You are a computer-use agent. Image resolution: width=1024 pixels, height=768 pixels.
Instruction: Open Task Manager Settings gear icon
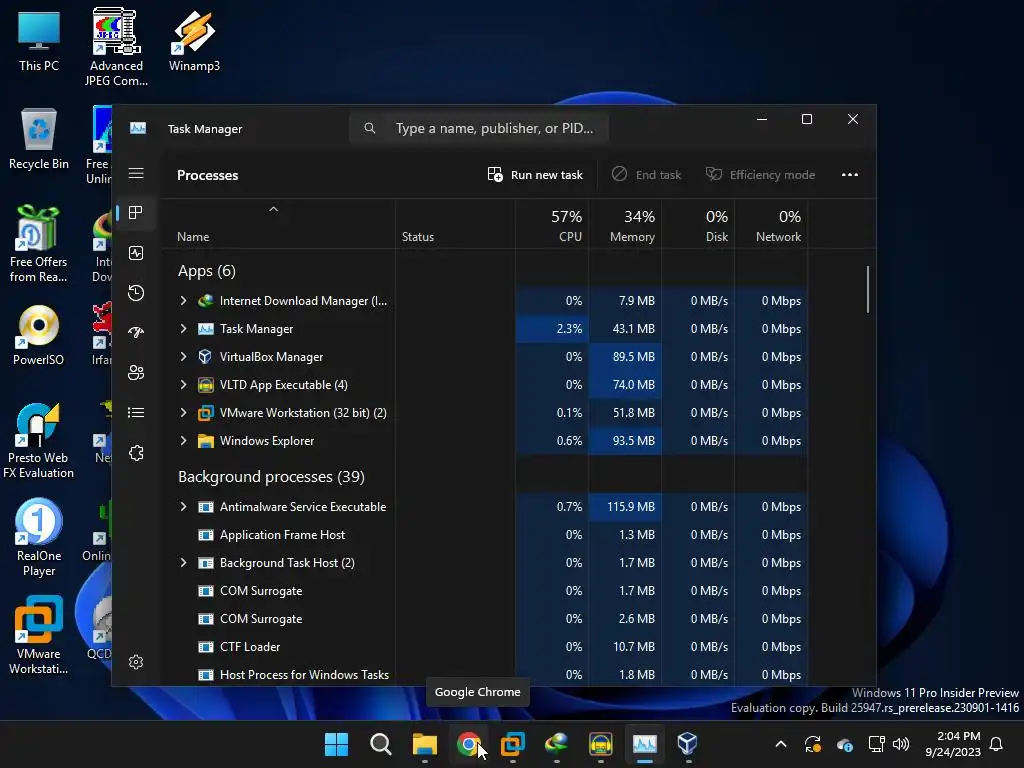pos(136,662)
